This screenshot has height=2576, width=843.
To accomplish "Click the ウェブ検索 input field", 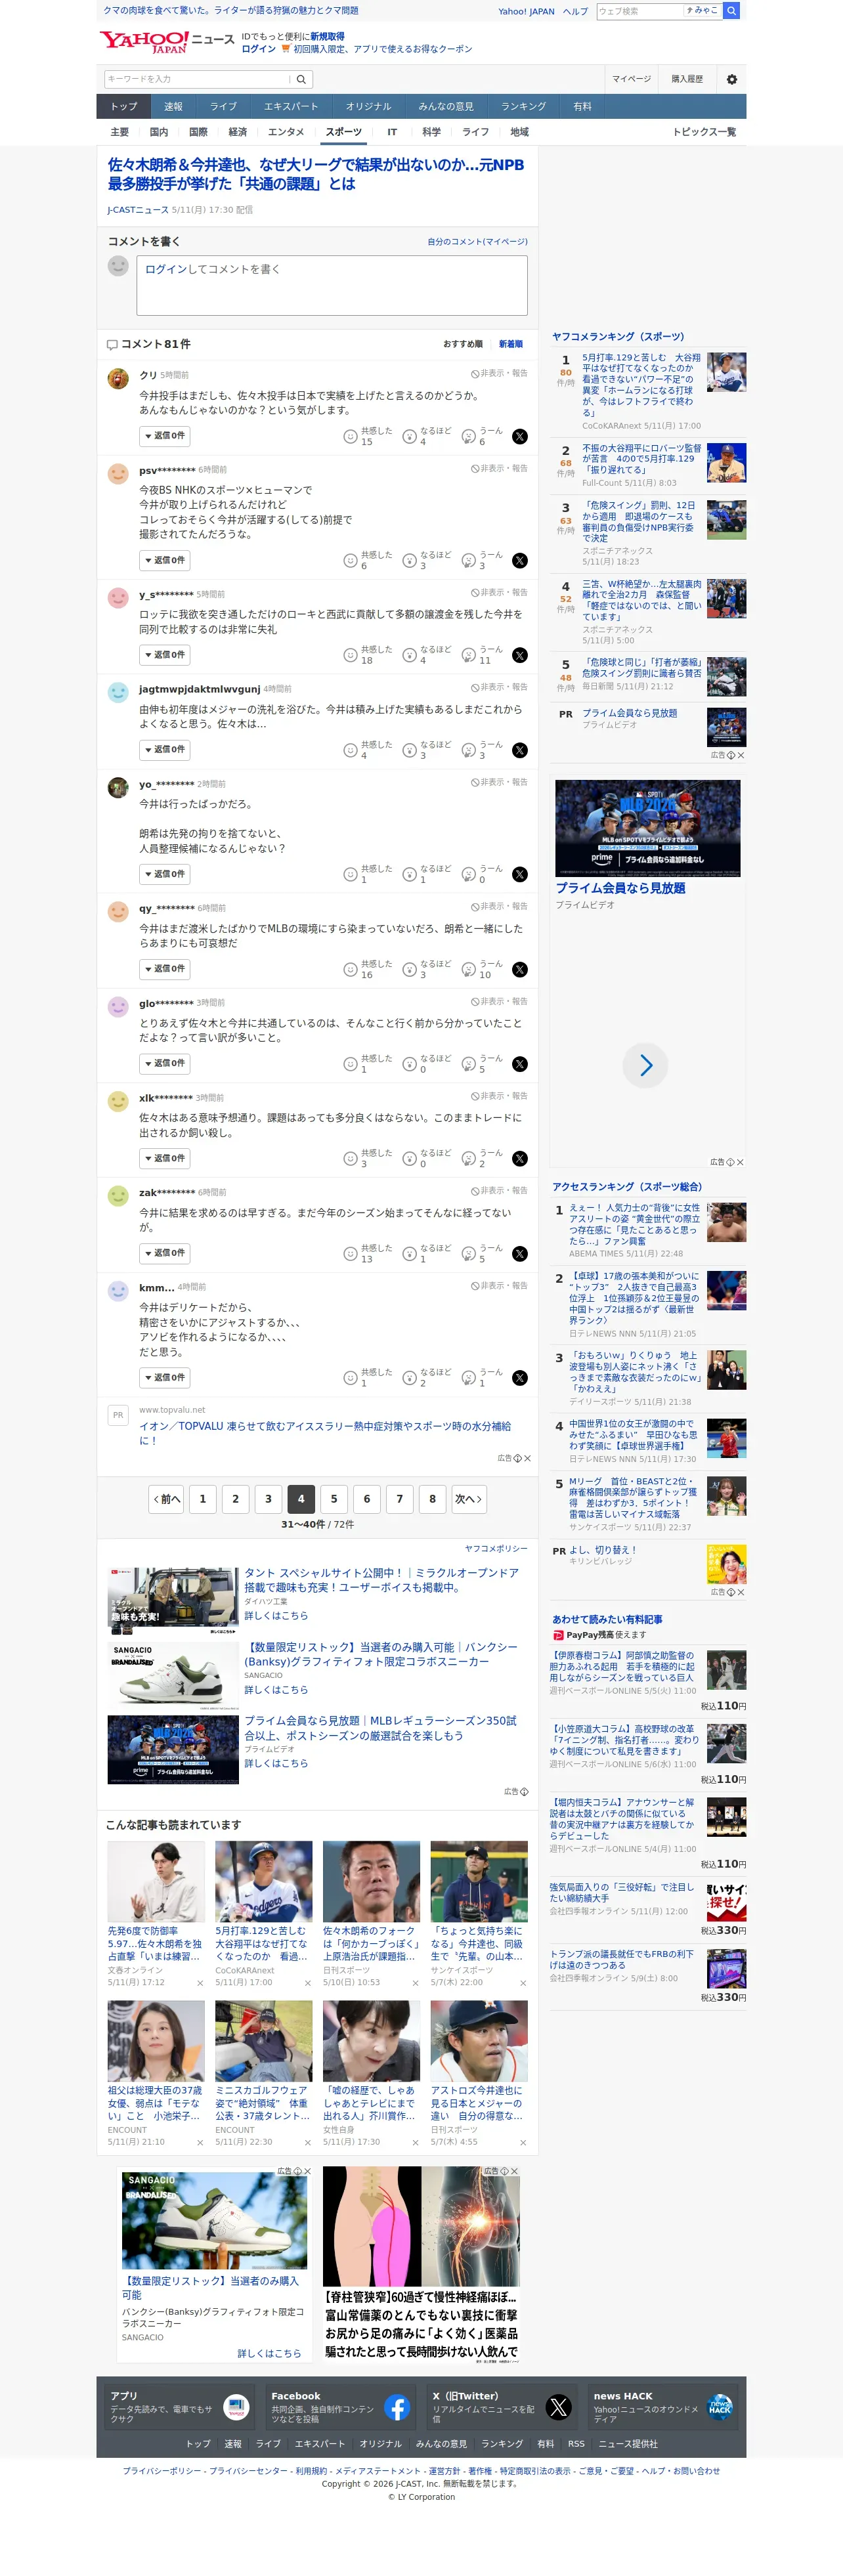I will pos(639,11).
